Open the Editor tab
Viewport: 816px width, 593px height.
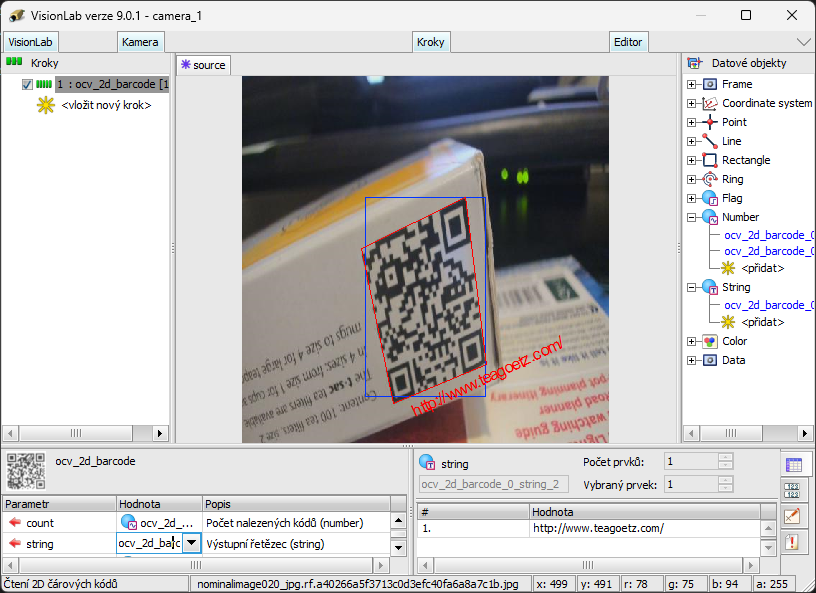[x=628, y=42]
